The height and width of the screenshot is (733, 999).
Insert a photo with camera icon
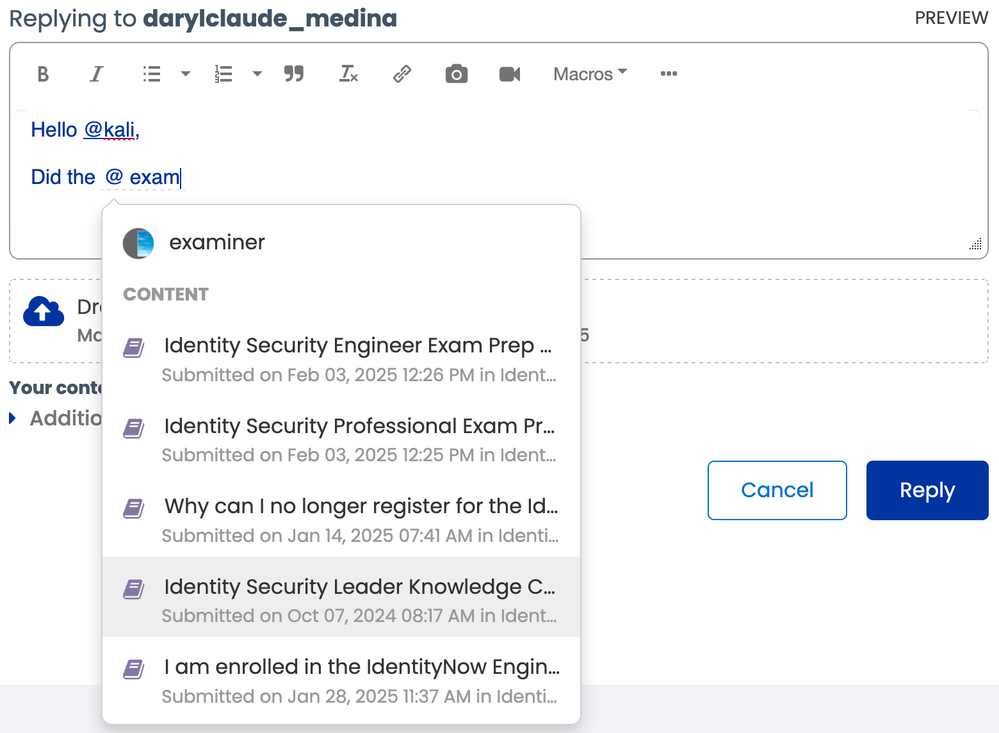tap(456, 74)
